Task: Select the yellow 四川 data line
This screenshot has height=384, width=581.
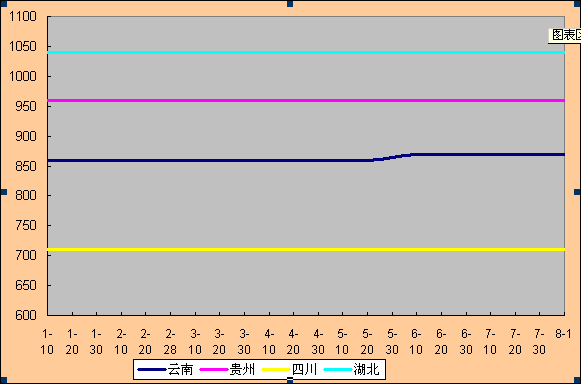Action: [306, 249]
